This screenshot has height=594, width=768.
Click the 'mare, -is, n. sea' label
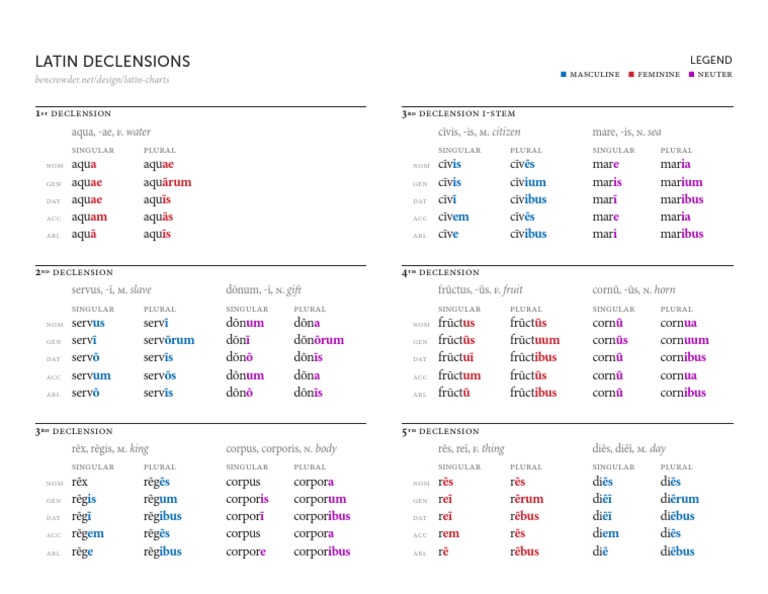tap(626, 131)
